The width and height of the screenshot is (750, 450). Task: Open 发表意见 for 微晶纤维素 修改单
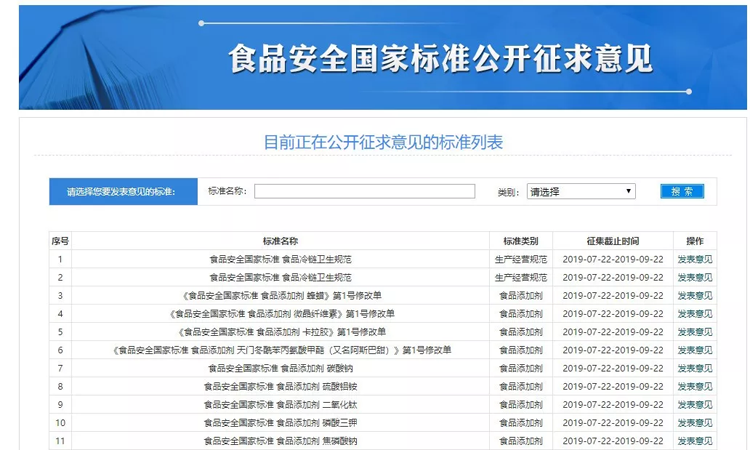695,313
